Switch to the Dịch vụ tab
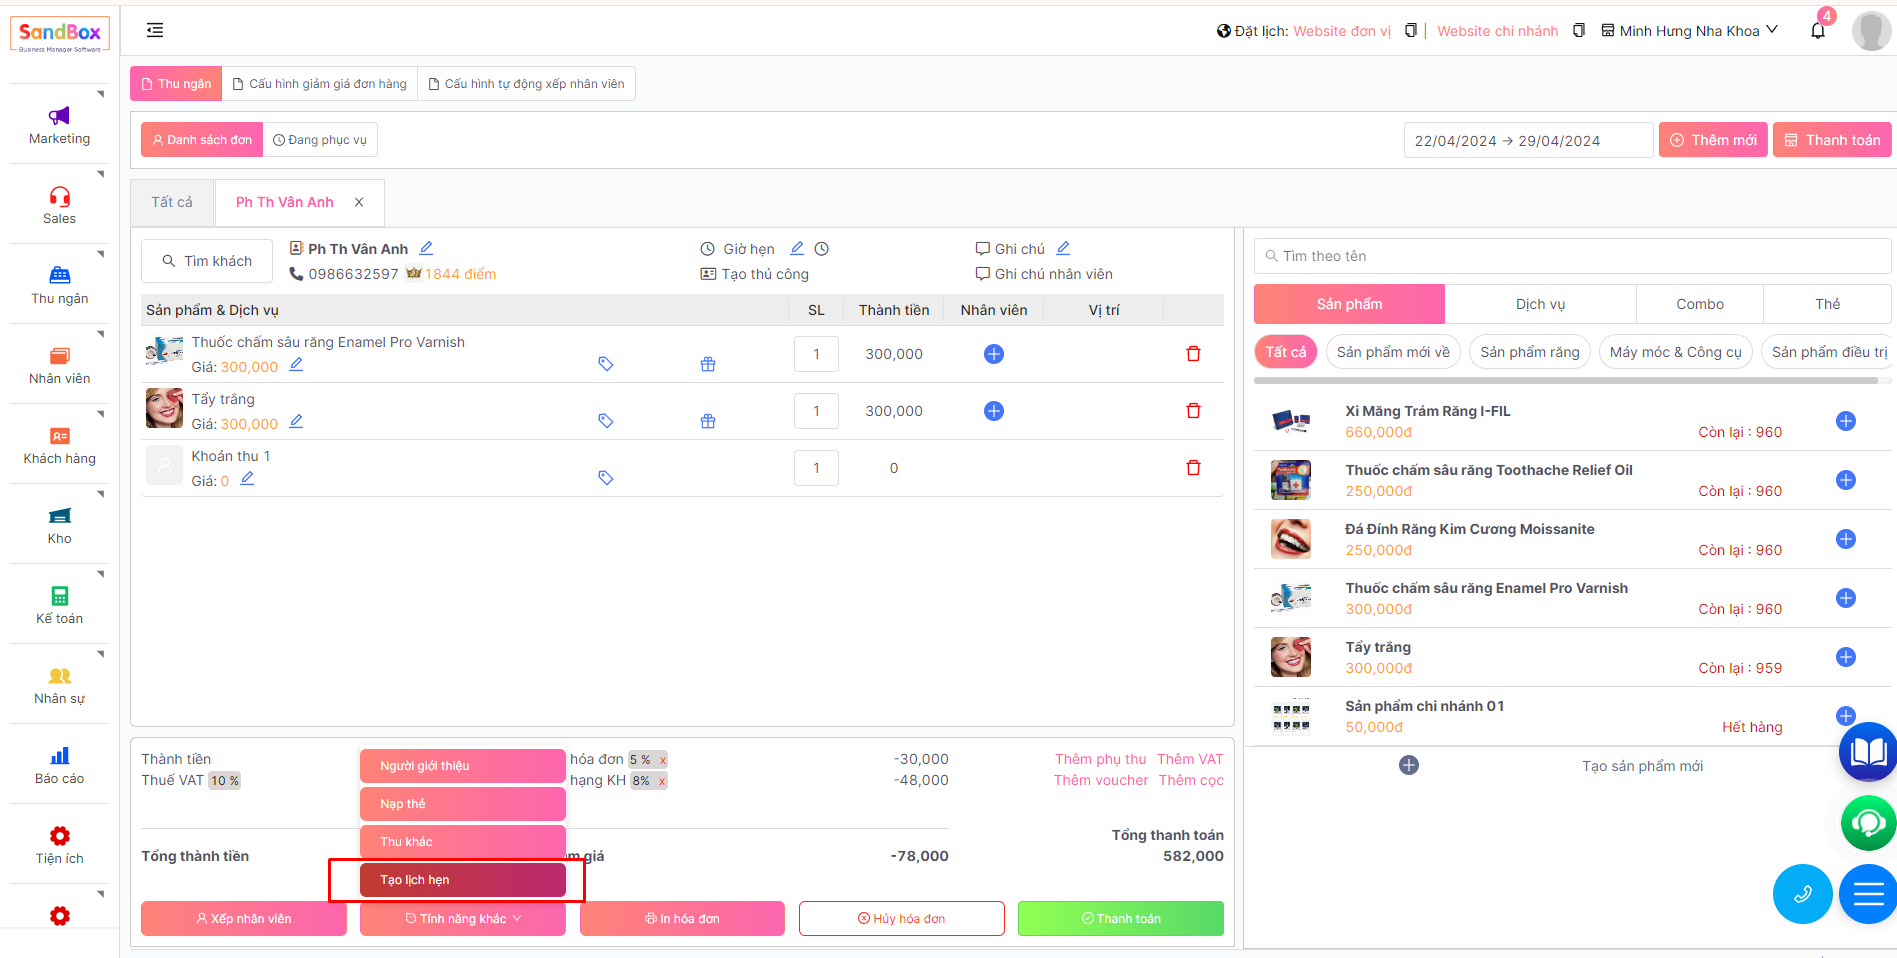Screen dimensions: 1897x958 (1539, 304)
